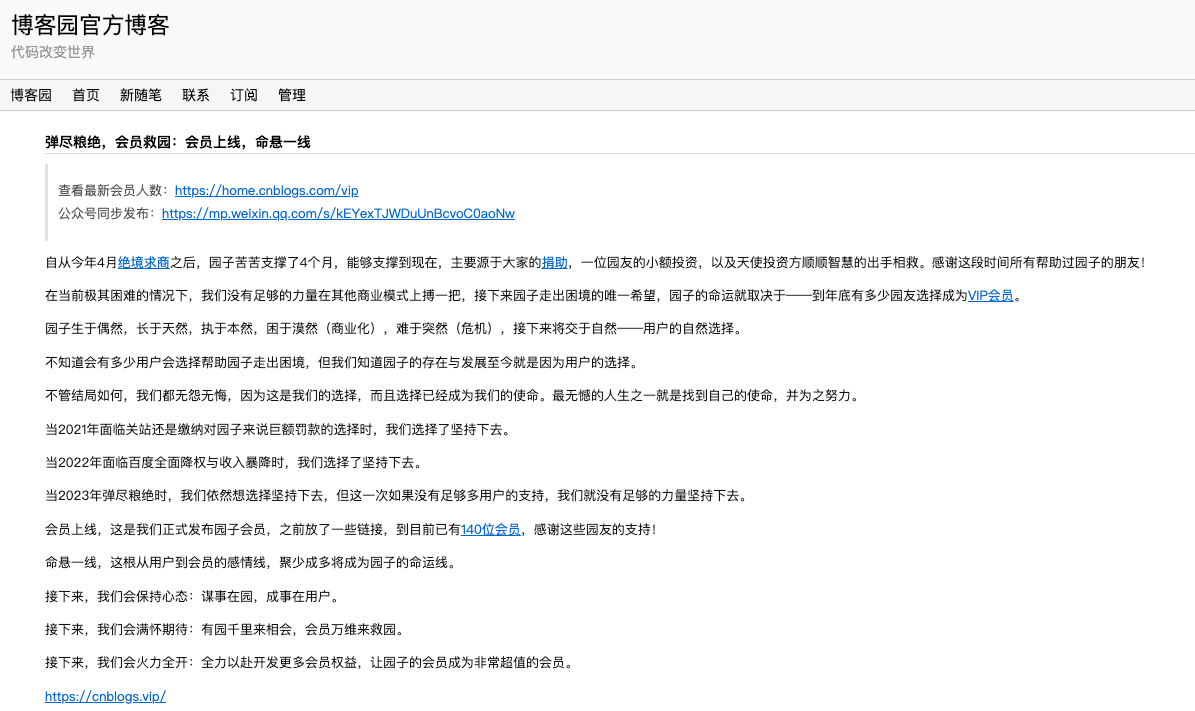
Task: Follow the 捐助 hyperlink
Action: click(x=555, y=263)
